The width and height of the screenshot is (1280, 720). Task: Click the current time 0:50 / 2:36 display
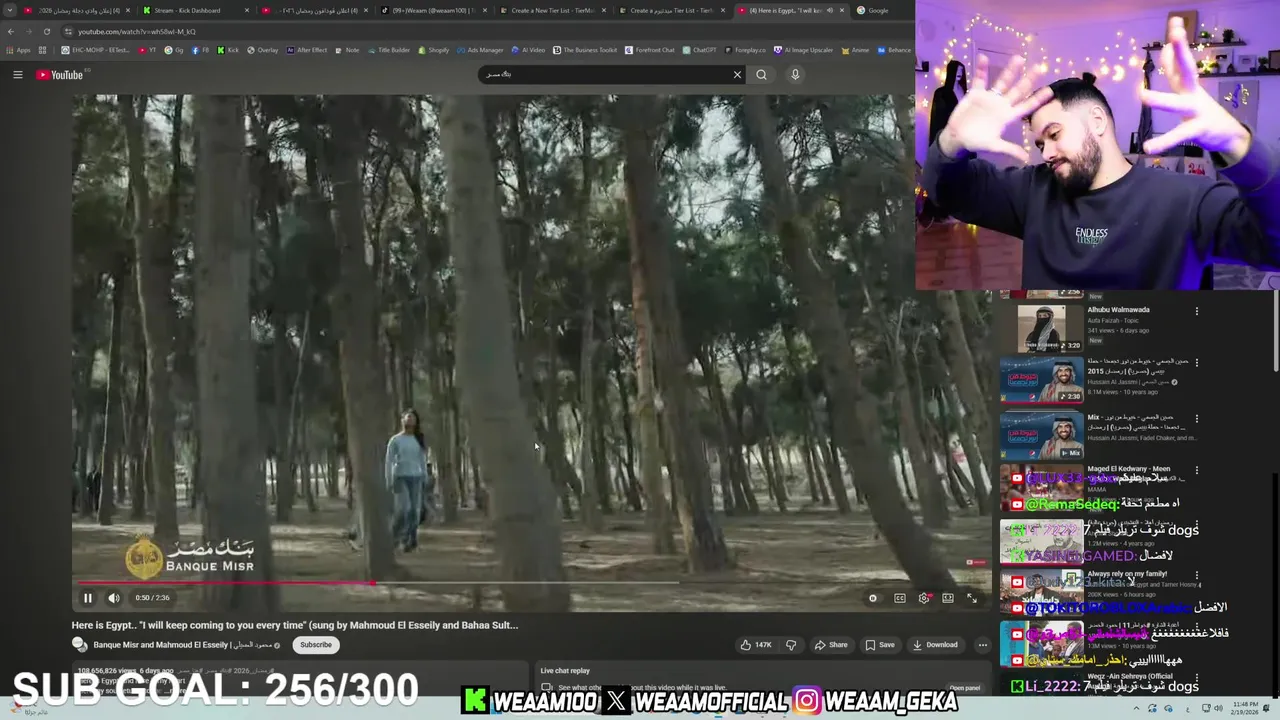click(x=152, y=598)
